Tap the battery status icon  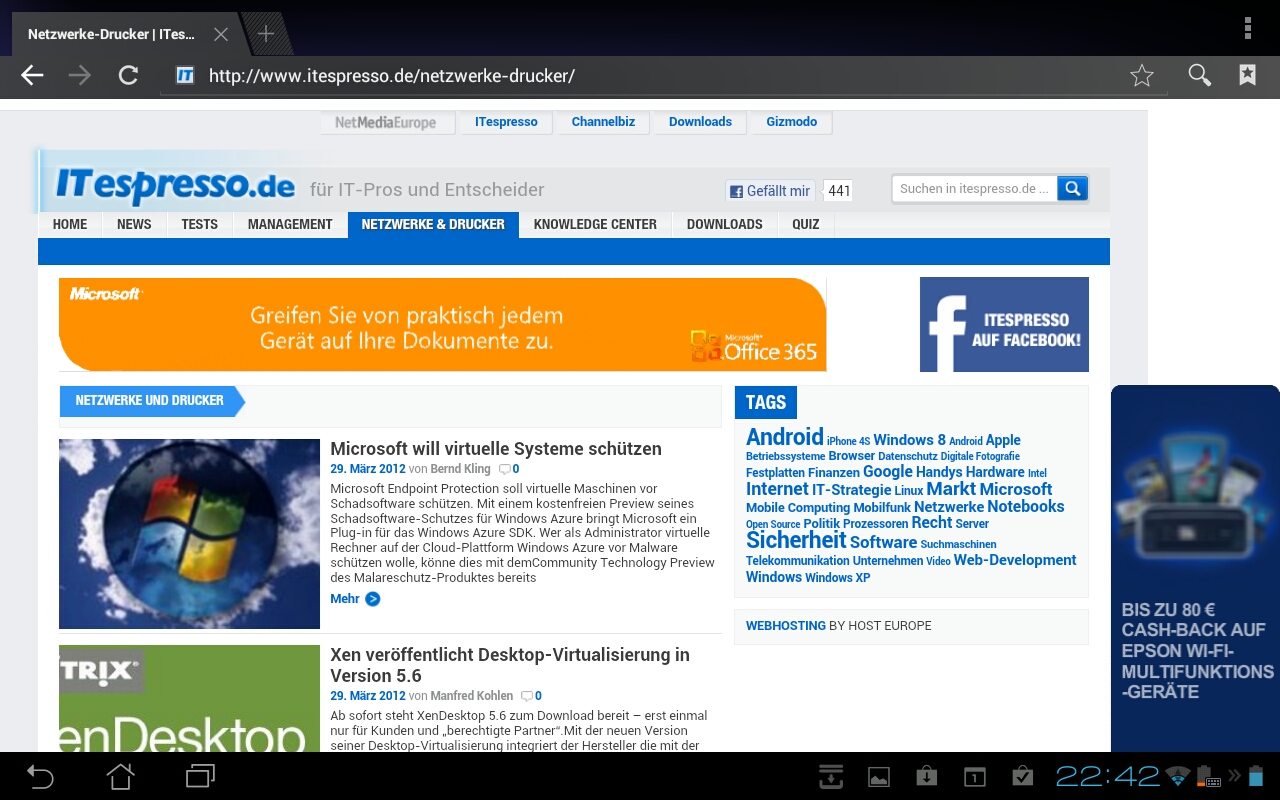pyautogui.click(x=1256, y=776)
